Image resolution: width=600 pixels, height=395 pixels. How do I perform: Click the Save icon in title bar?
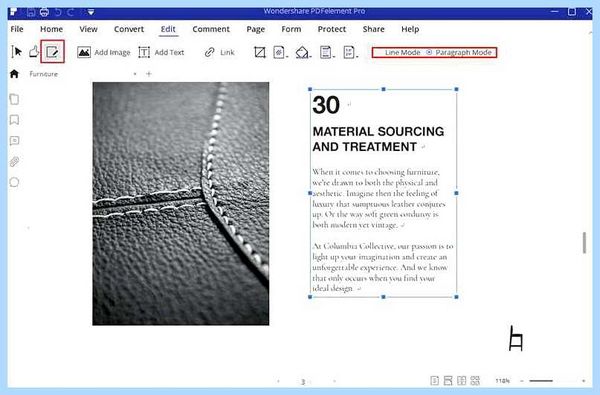click(x=31, y=12)
